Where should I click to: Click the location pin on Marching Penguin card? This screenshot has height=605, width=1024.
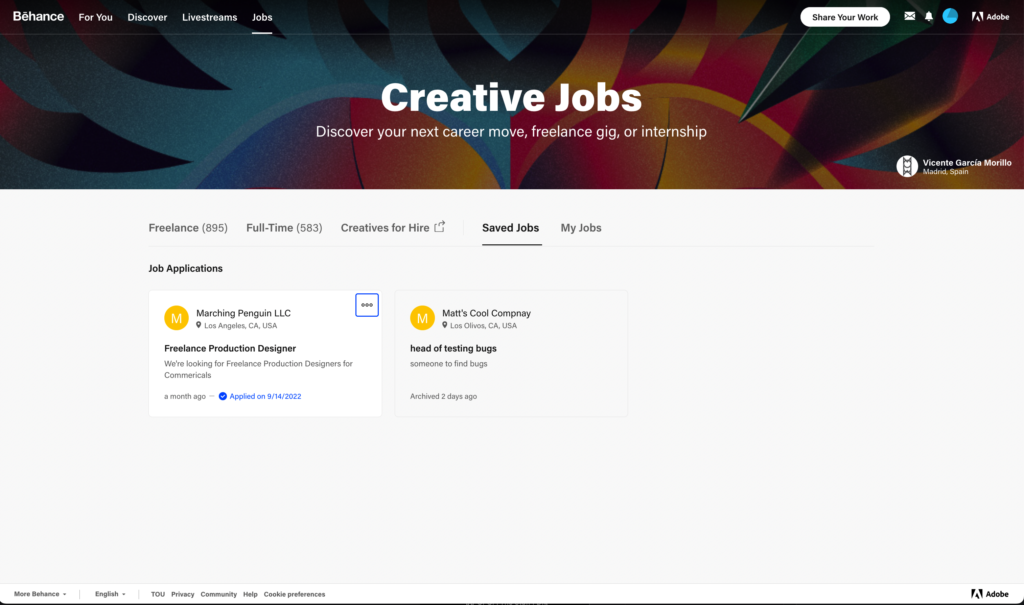(x=200, y=325)
